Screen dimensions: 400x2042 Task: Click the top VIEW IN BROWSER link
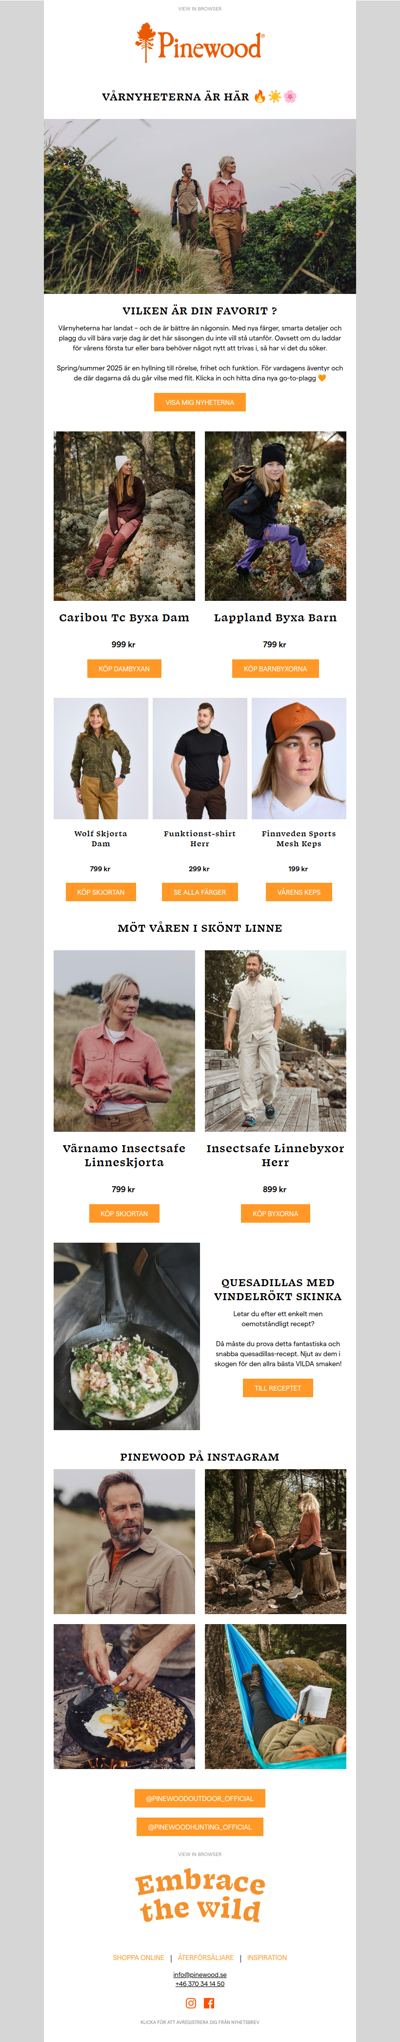tap(200, 8)
